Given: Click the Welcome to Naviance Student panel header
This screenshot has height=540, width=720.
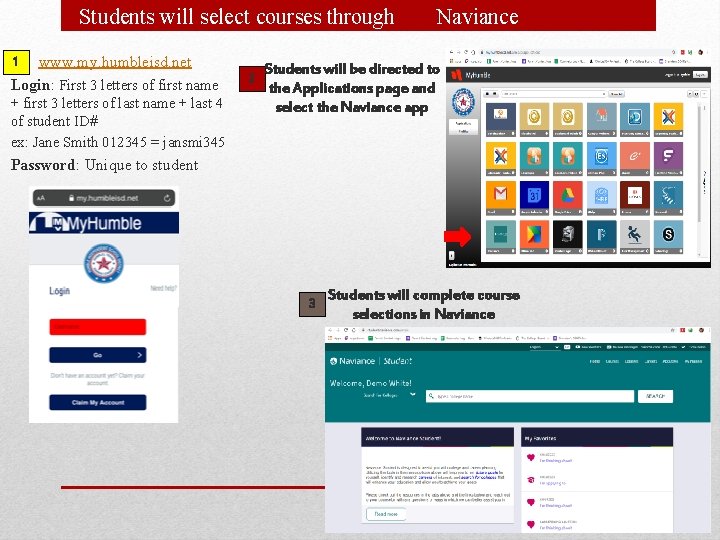Looking at the screenshot, I should point(437,438).
